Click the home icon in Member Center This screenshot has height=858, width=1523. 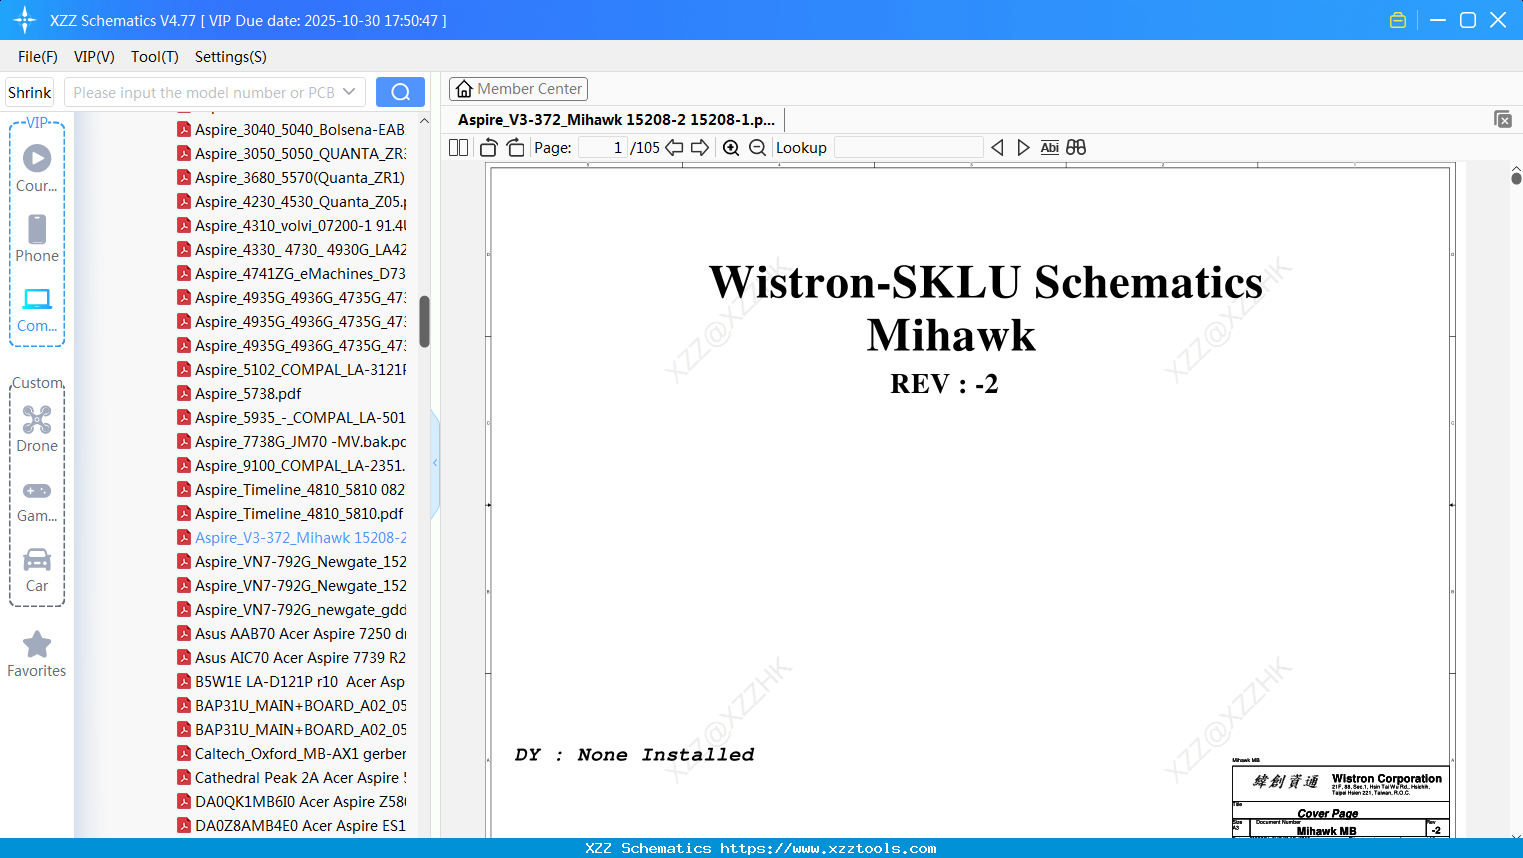click(464, 89)
